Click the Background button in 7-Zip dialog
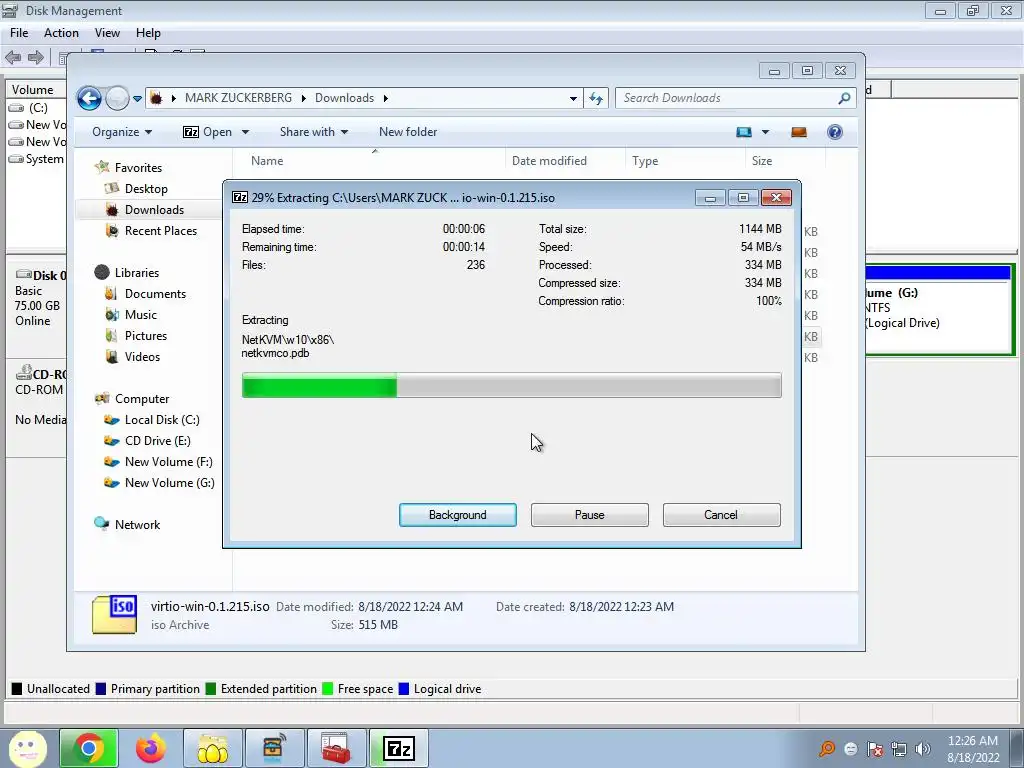 [x=458, y=515]
